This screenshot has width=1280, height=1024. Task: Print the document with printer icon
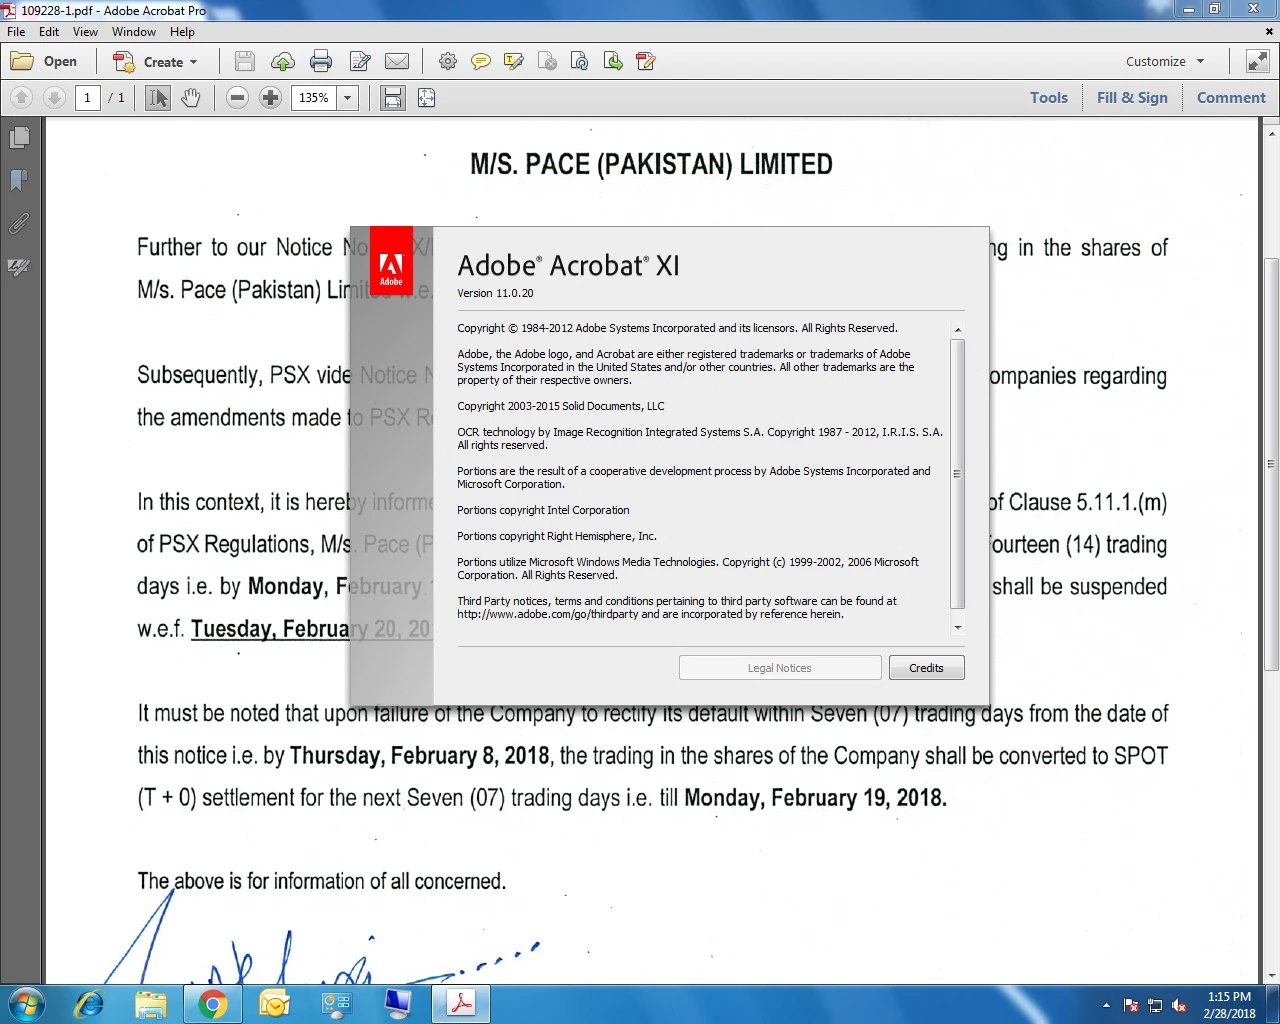pos(321,61)
